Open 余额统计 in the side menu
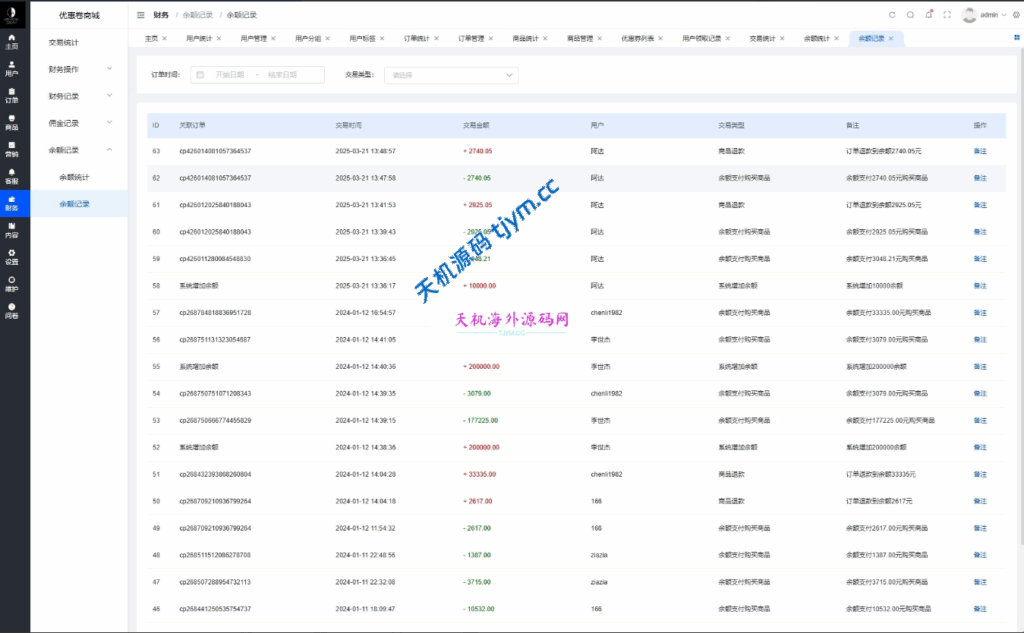This screenshot has width=1024, height=633. coord(74,177)
